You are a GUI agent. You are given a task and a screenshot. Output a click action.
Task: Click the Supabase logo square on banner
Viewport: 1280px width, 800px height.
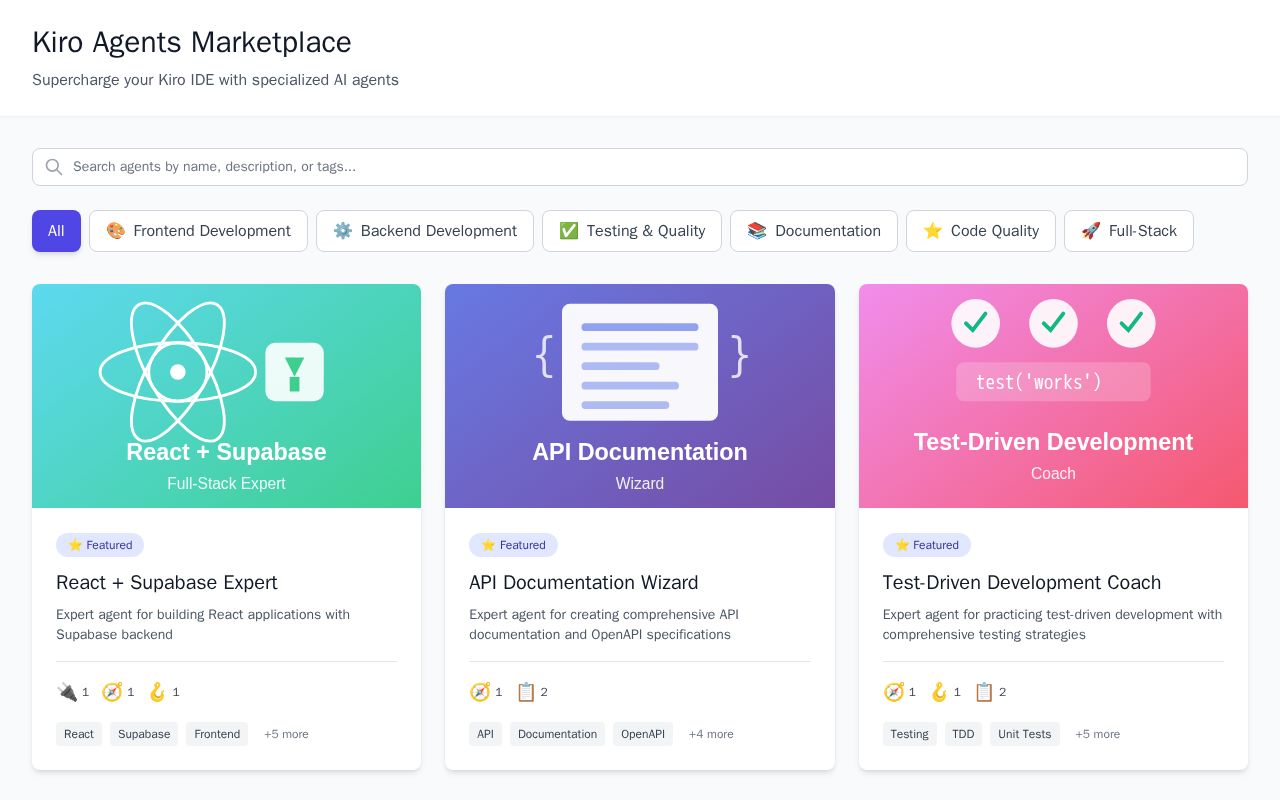[294, 372]
